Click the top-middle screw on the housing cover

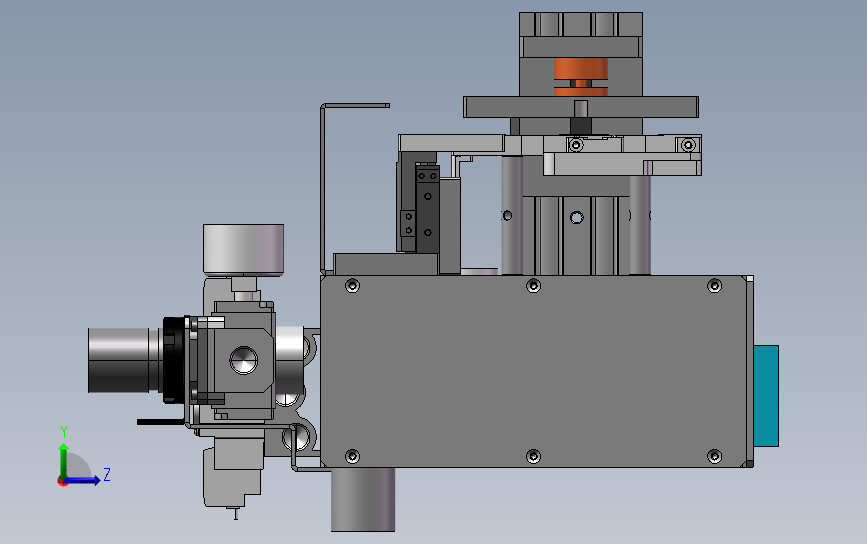[x=534, y=286]
